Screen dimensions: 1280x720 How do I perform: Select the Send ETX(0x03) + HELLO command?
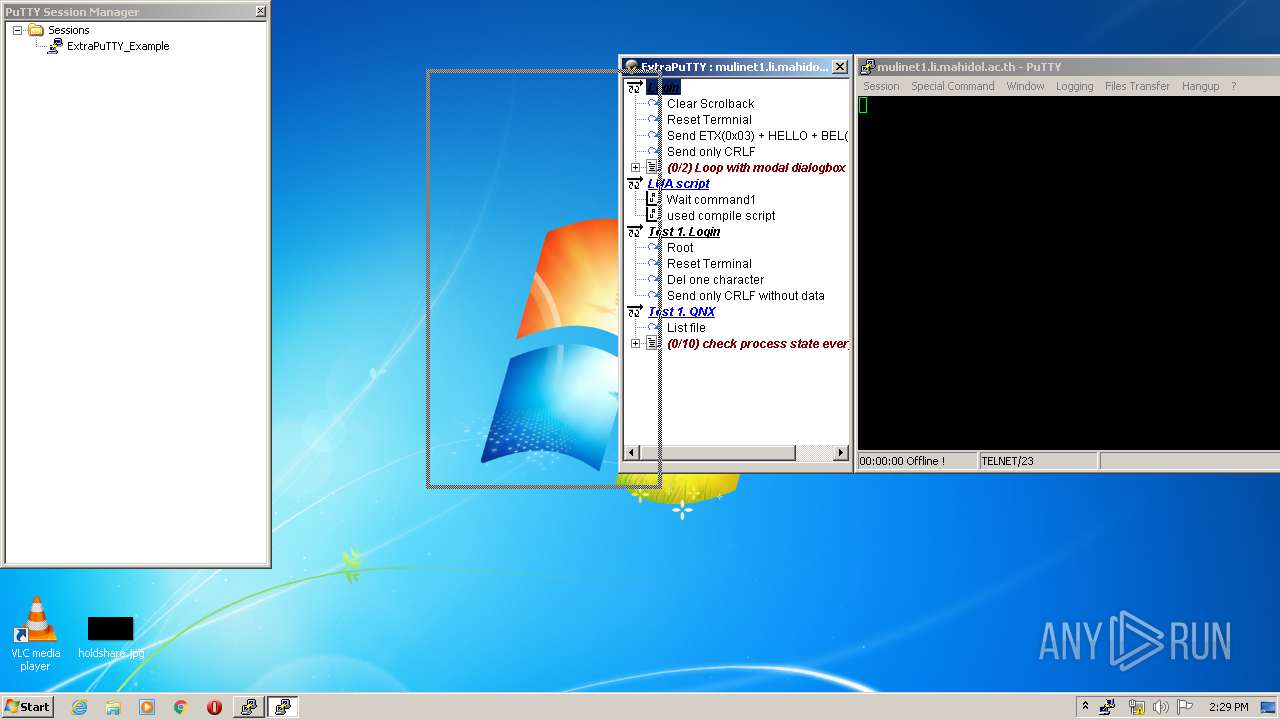click(x=757, y=136)
